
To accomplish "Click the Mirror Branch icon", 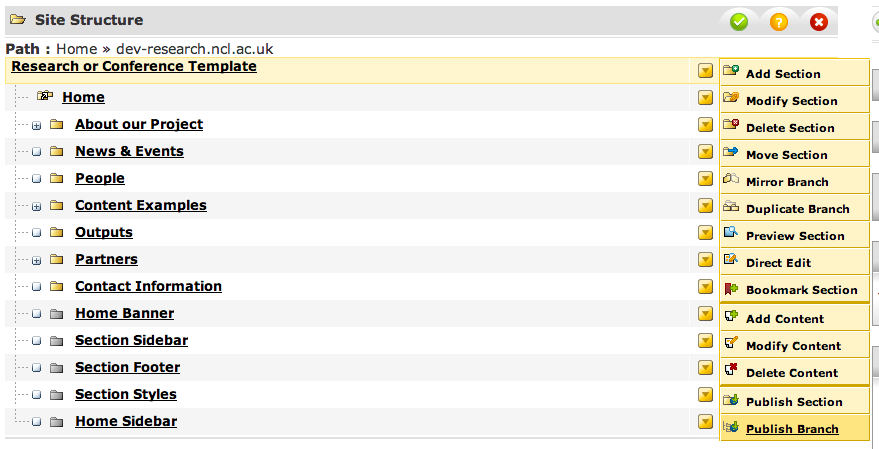I will (731, 180).
